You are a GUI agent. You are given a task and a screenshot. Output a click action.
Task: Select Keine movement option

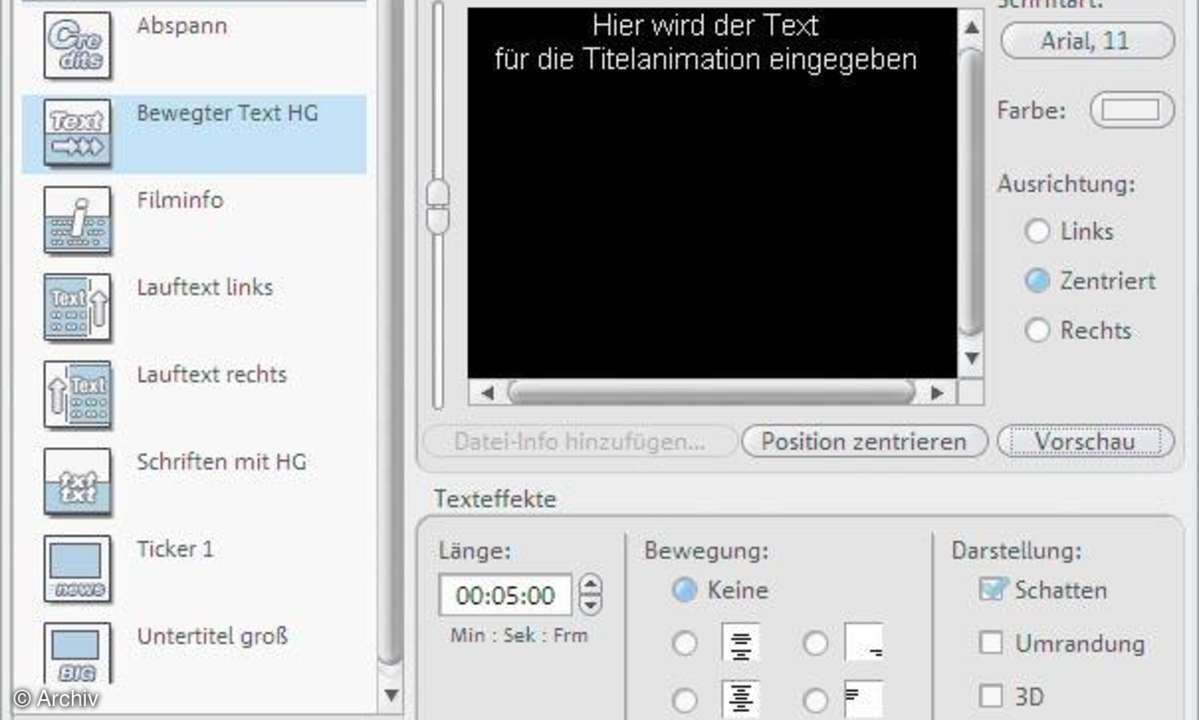coord(684,589)
